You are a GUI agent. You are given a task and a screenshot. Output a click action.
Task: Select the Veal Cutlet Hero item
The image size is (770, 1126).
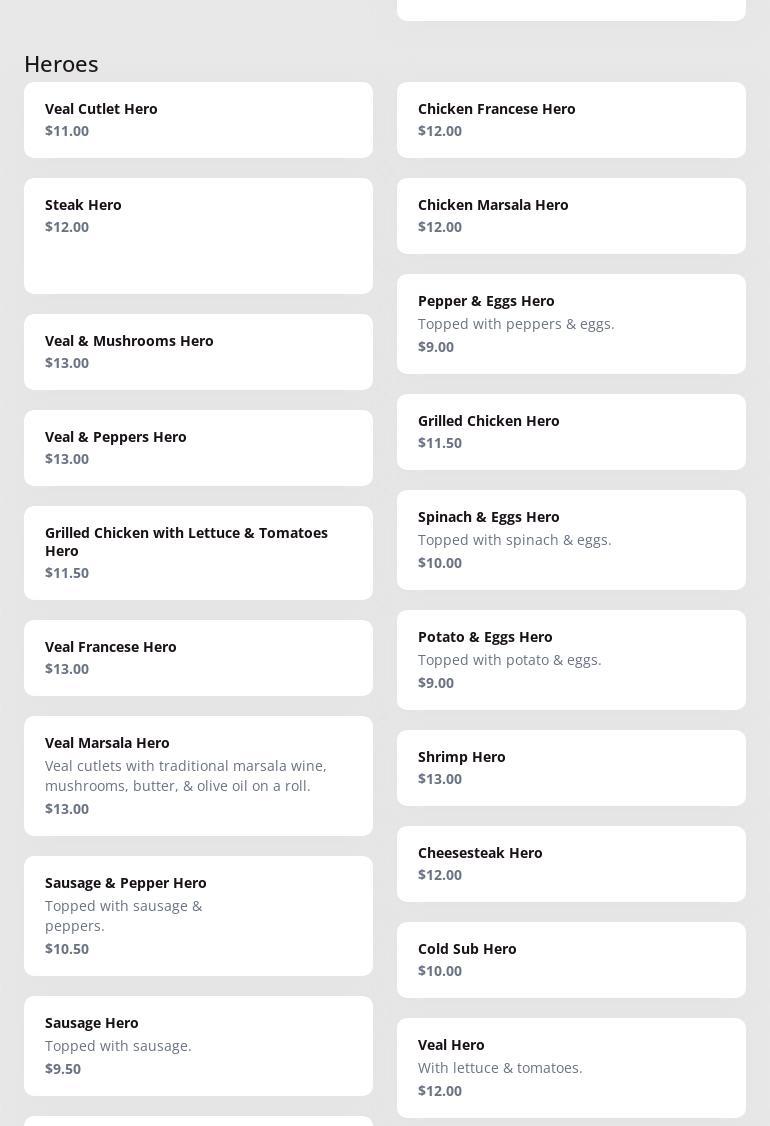[198, 120]
